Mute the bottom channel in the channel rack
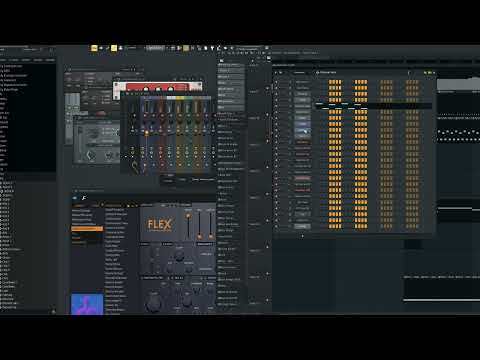Screen dimensions: 480x360 [276, 226]
